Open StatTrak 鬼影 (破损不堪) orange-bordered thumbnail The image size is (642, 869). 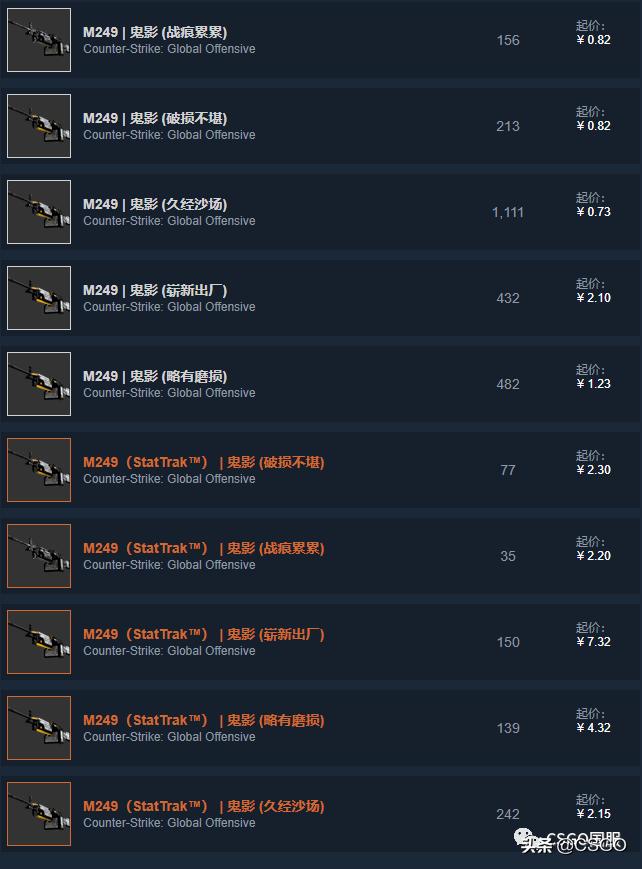(x=39, y=470)
